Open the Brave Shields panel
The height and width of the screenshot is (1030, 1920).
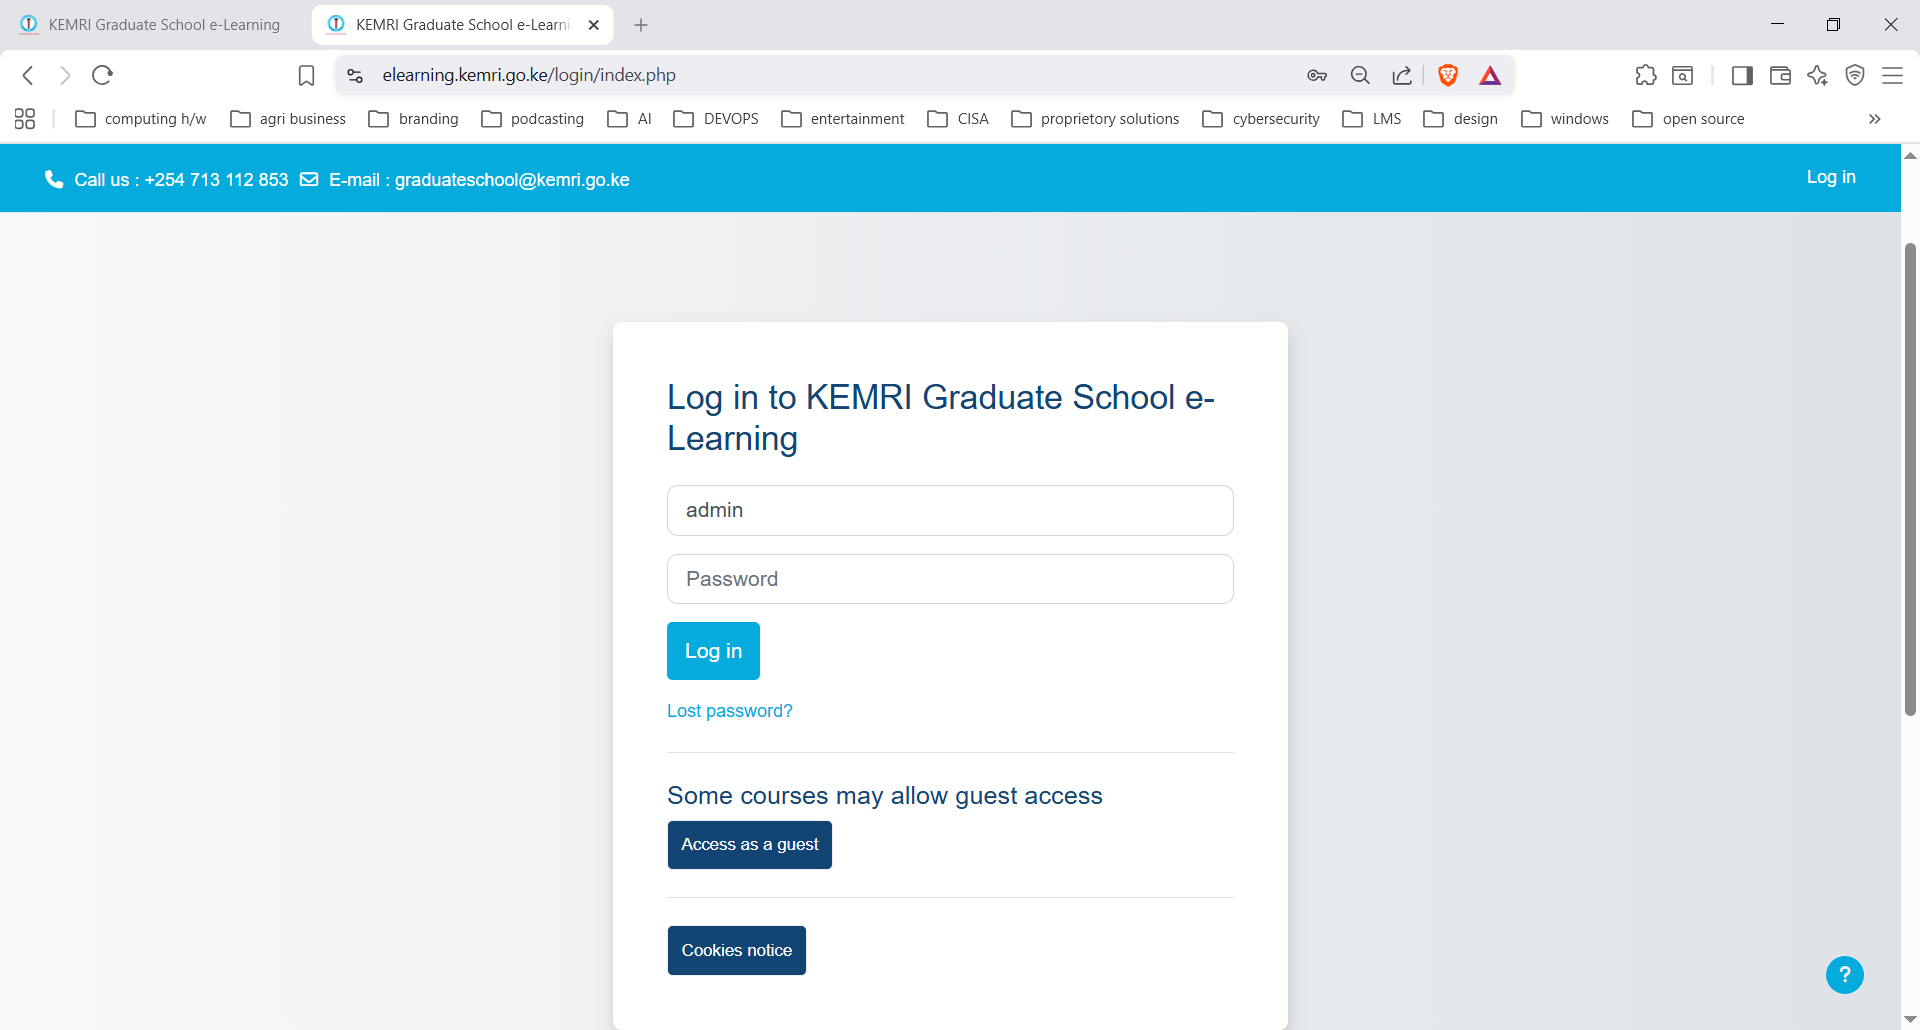tap(1448, 75)
